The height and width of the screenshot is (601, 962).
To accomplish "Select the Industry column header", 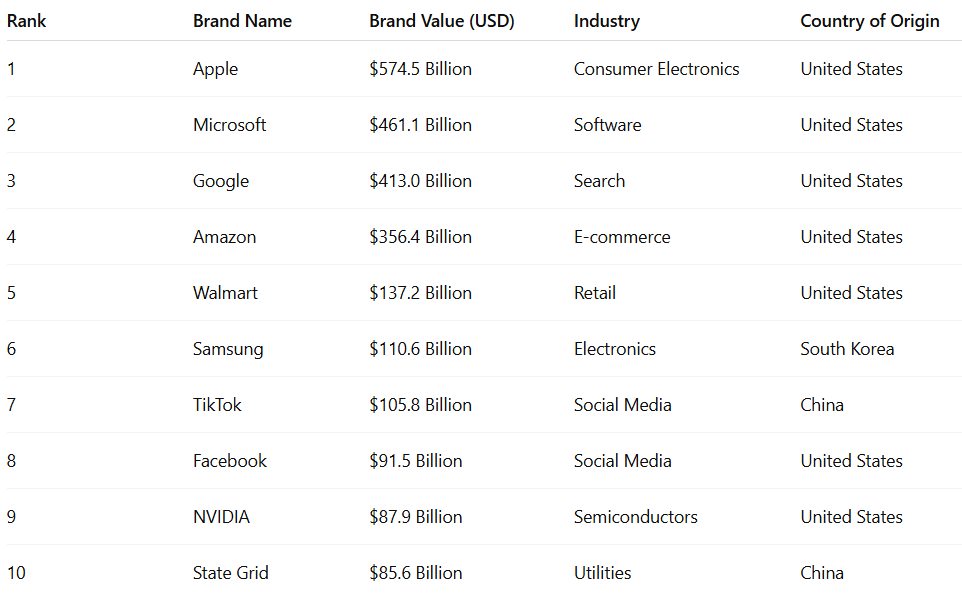I will click(606, 21).
